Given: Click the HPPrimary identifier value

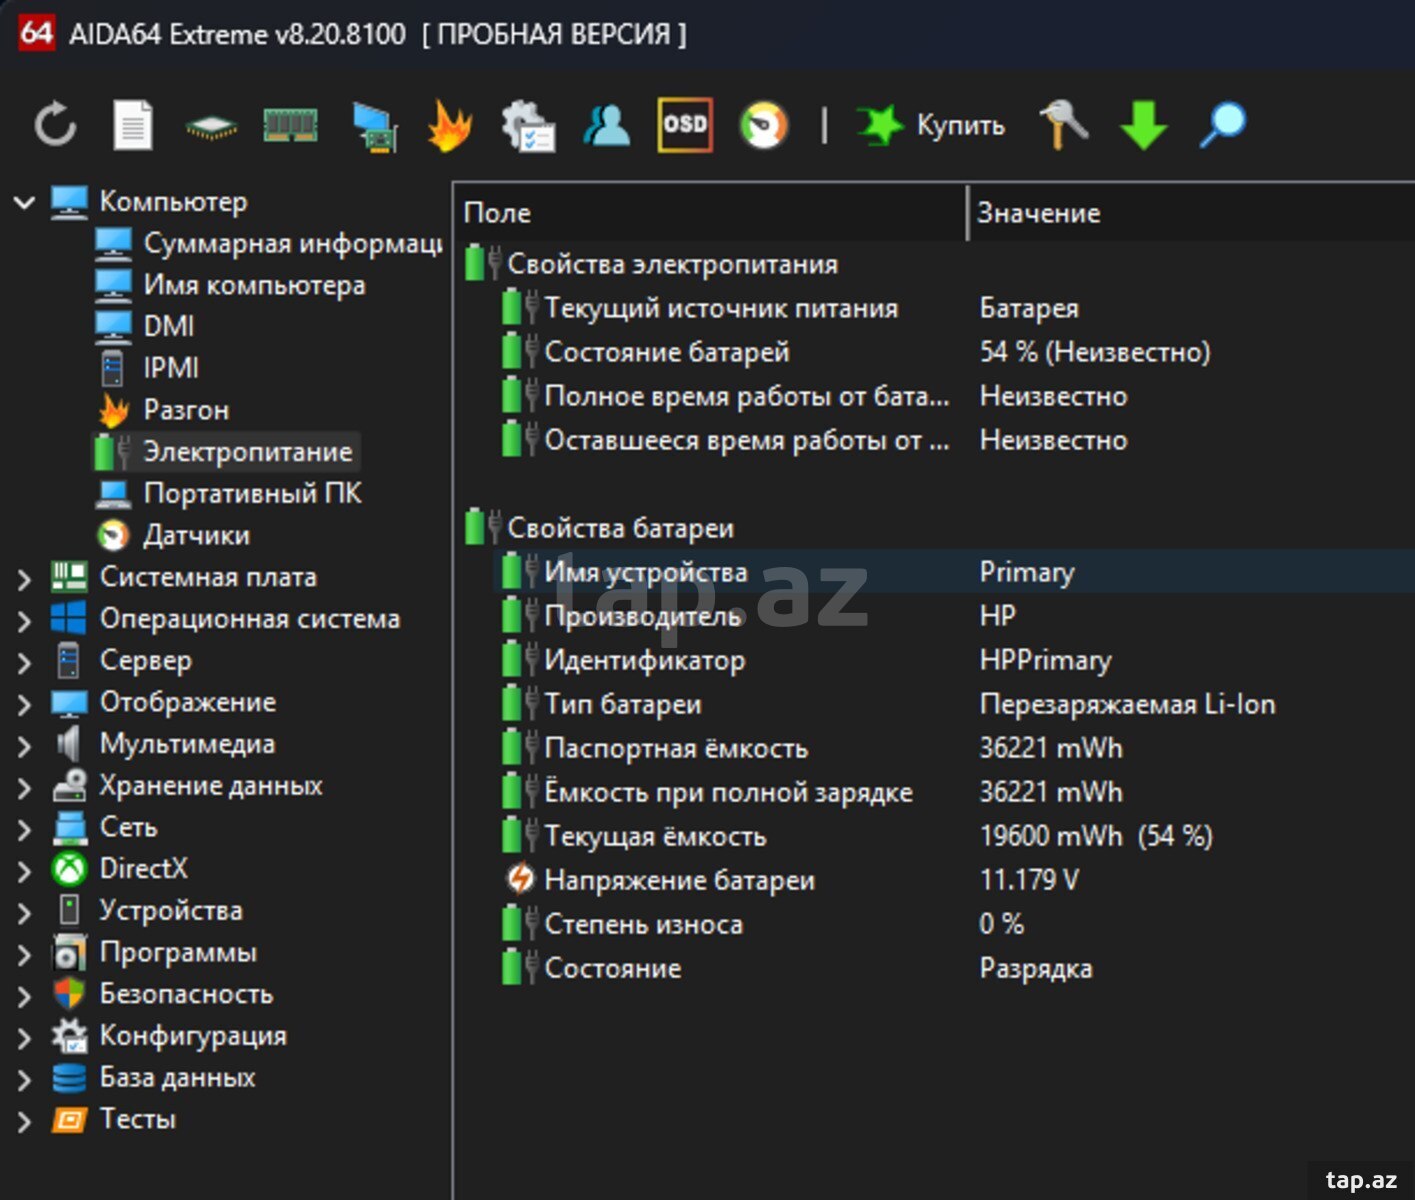Looking at the screenshot, I should click(x=1045, y=661).
